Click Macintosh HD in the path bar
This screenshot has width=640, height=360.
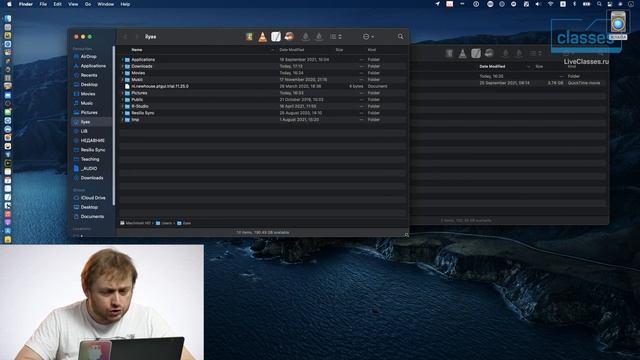click(x=136, y=223)
